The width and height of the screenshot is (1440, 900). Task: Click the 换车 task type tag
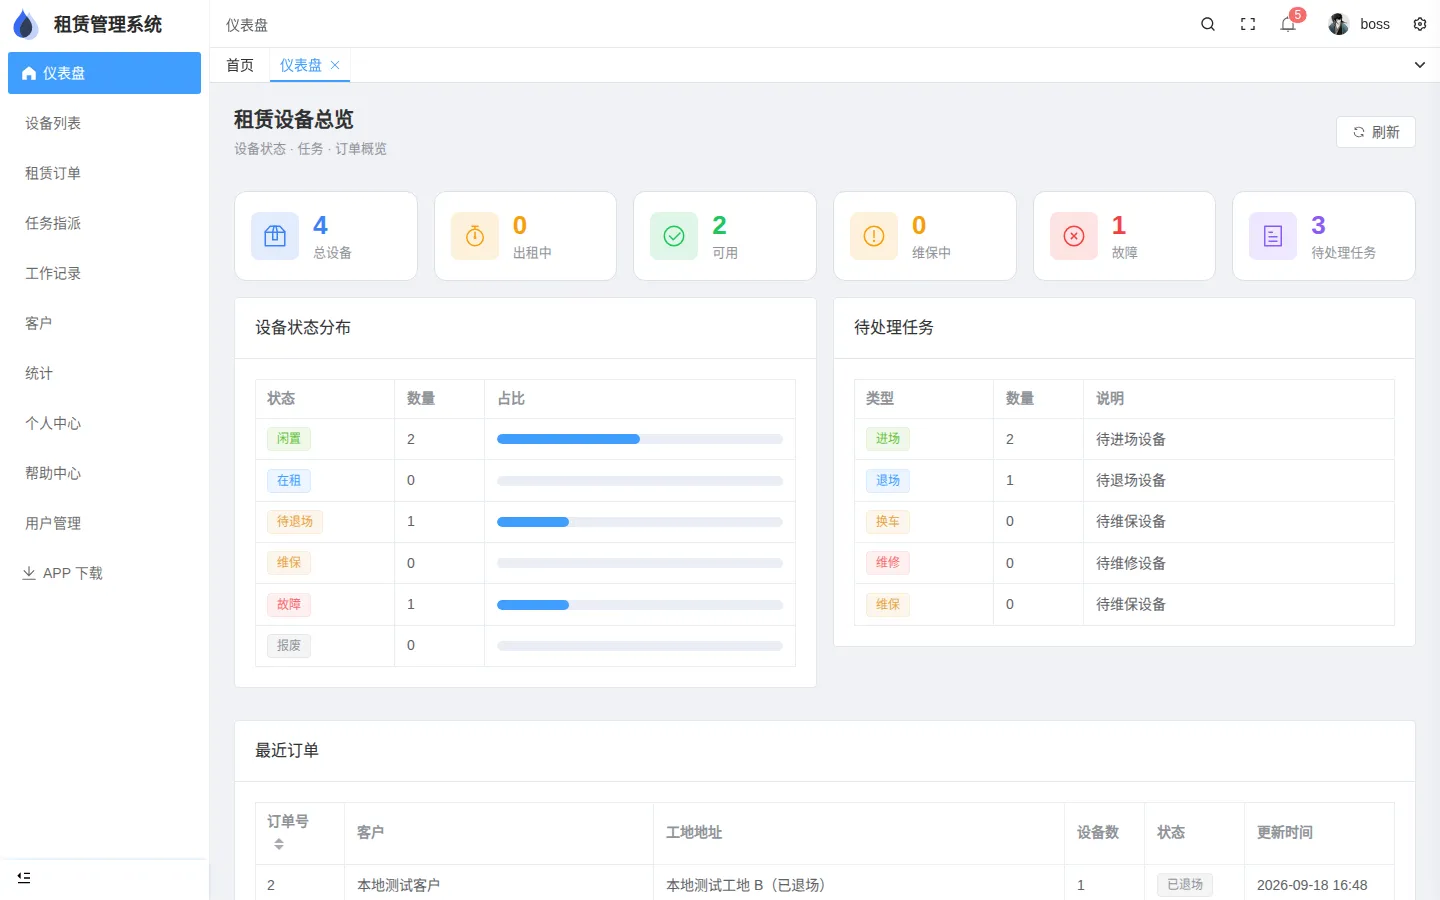click(888, 522)
